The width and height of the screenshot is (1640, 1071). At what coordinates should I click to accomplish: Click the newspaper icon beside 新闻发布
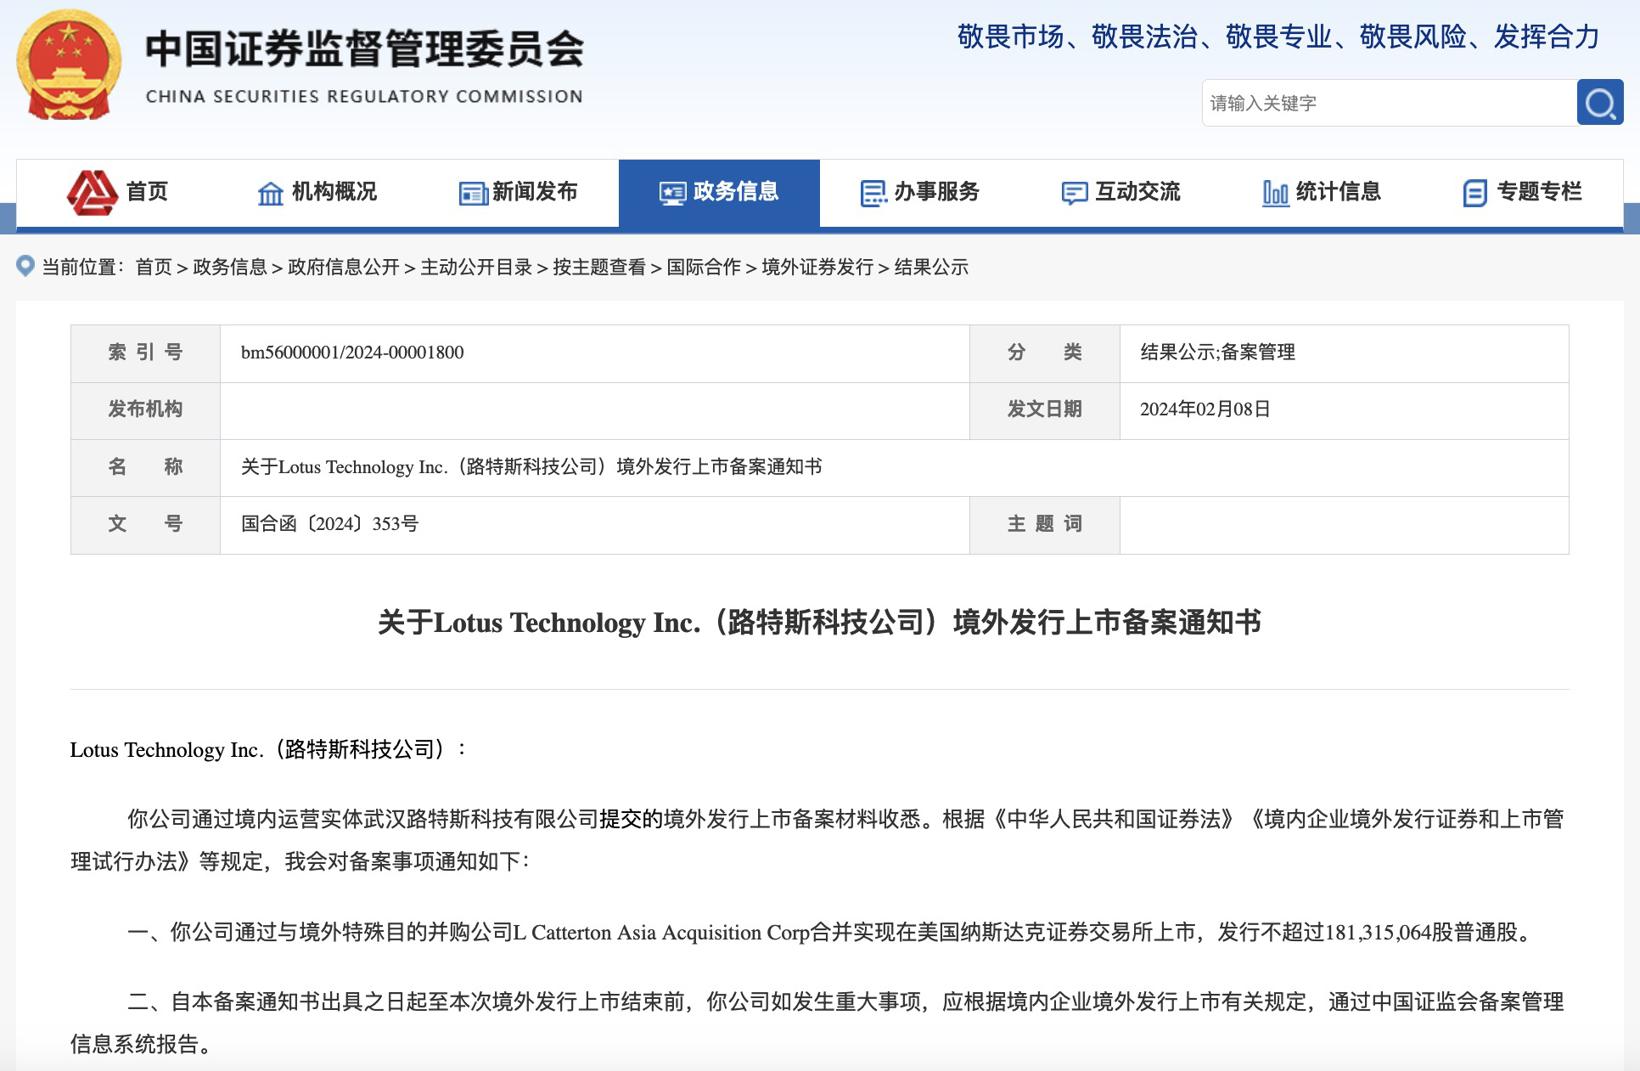472,193
